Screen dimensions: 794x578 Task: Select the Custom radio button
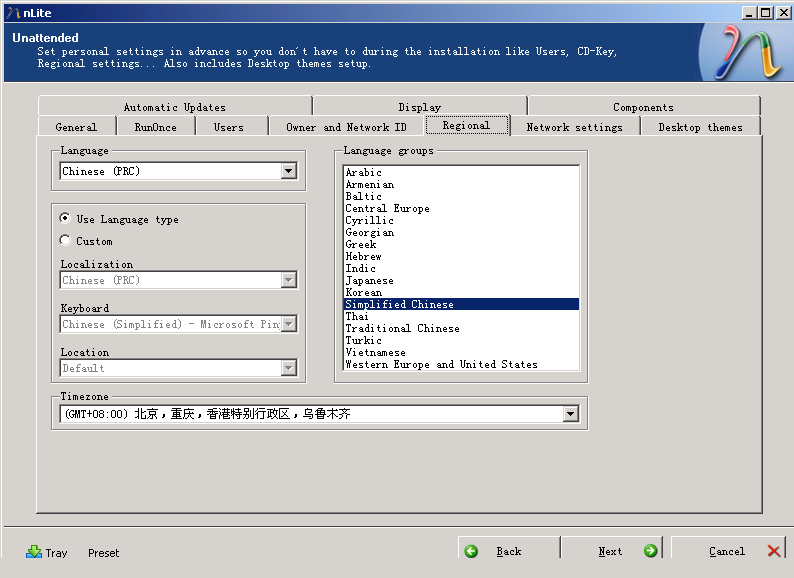(x=66, y=241)
